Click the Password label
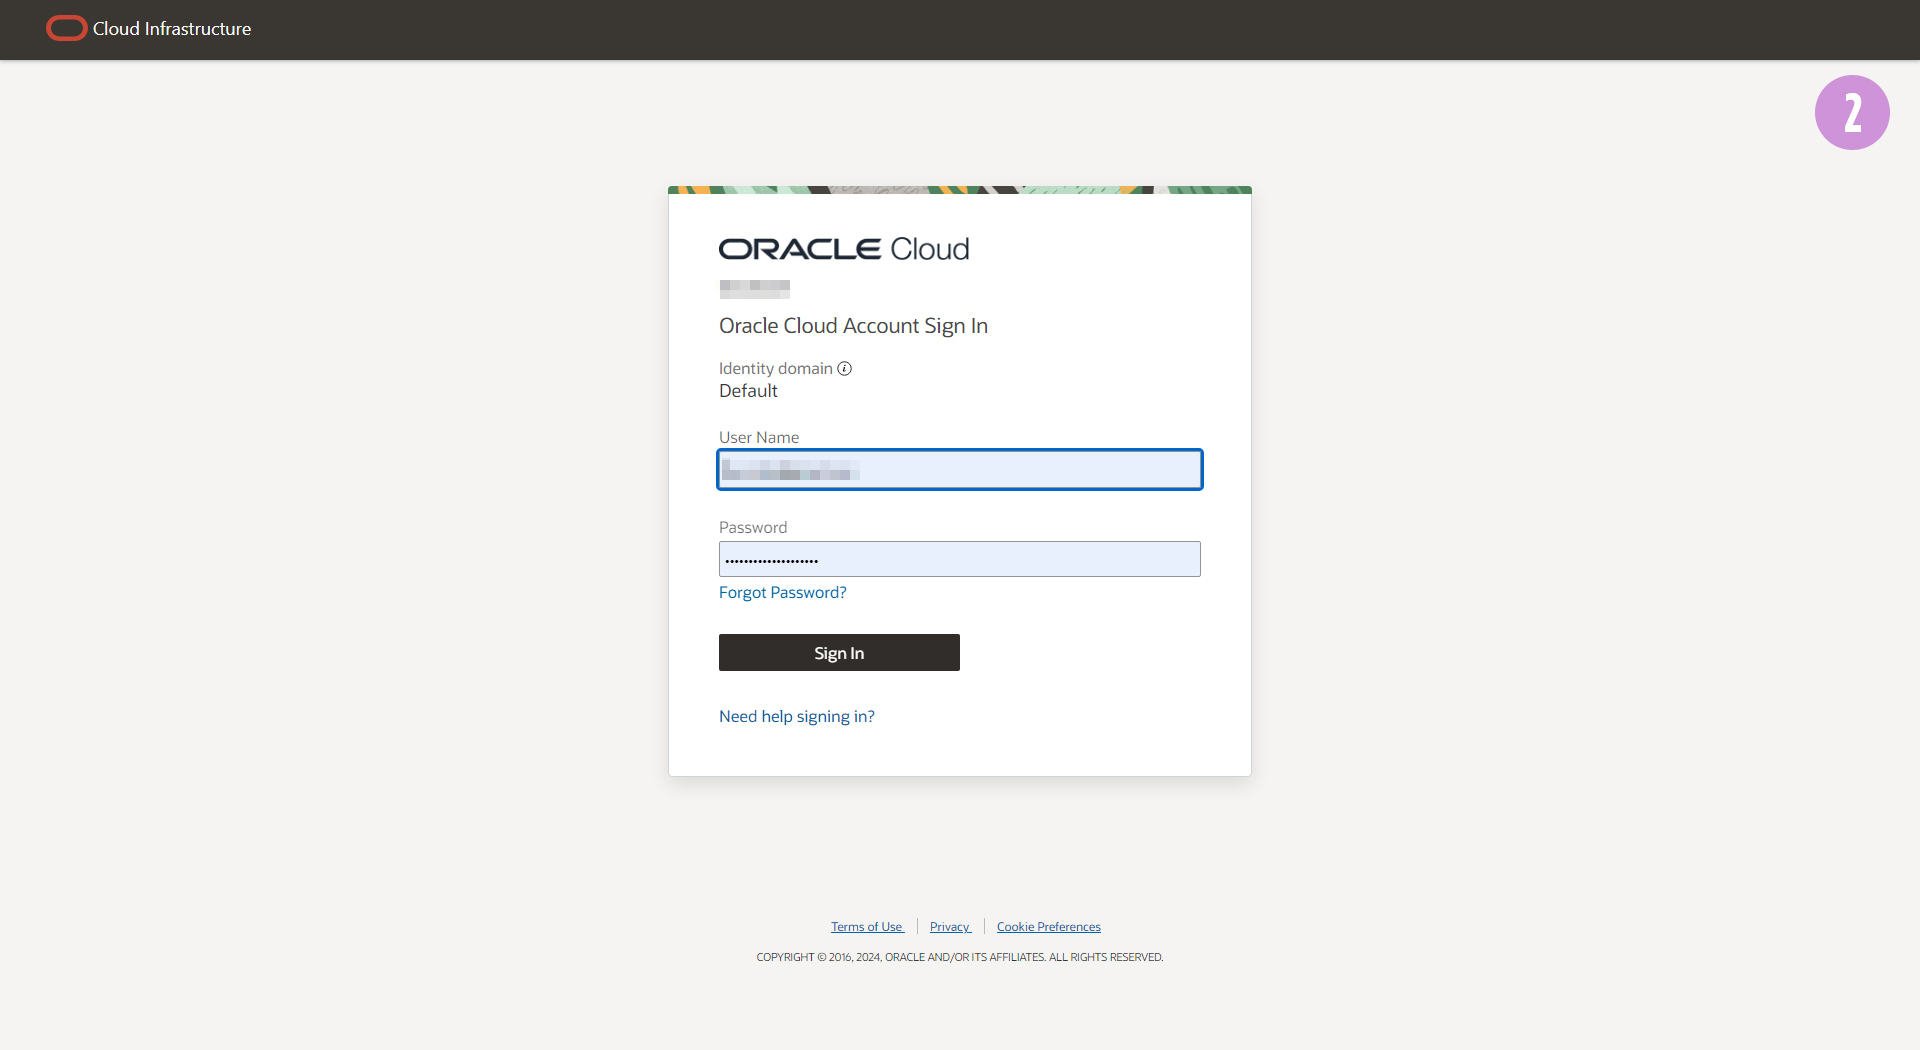Screen dimensions: 1920x1050 coord(753,527)
